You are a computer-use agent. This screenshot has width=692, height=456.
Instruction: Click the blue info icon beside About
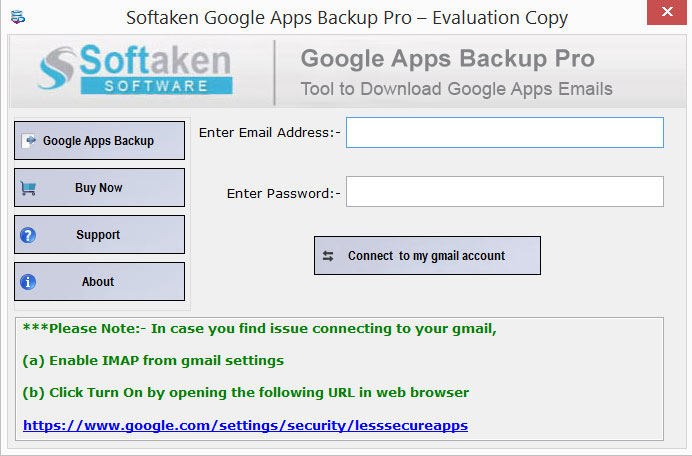tap(28, 282)
